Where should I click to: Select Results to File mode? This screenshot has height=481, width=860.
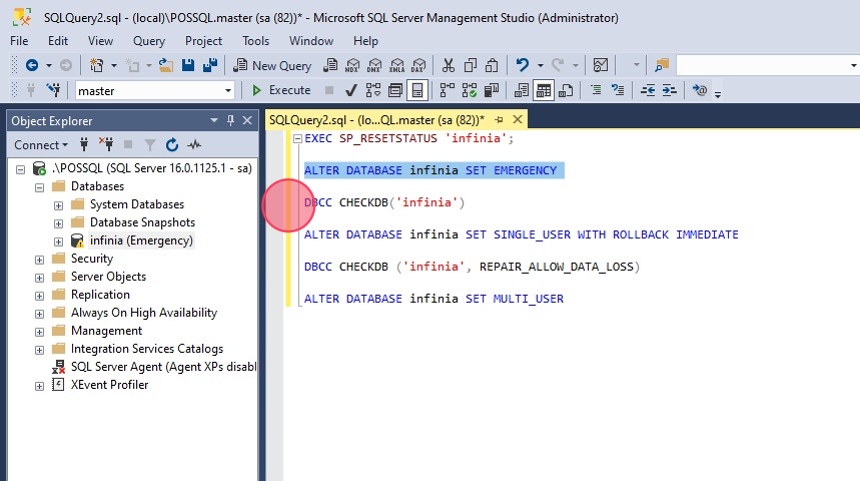pos(565,90)
